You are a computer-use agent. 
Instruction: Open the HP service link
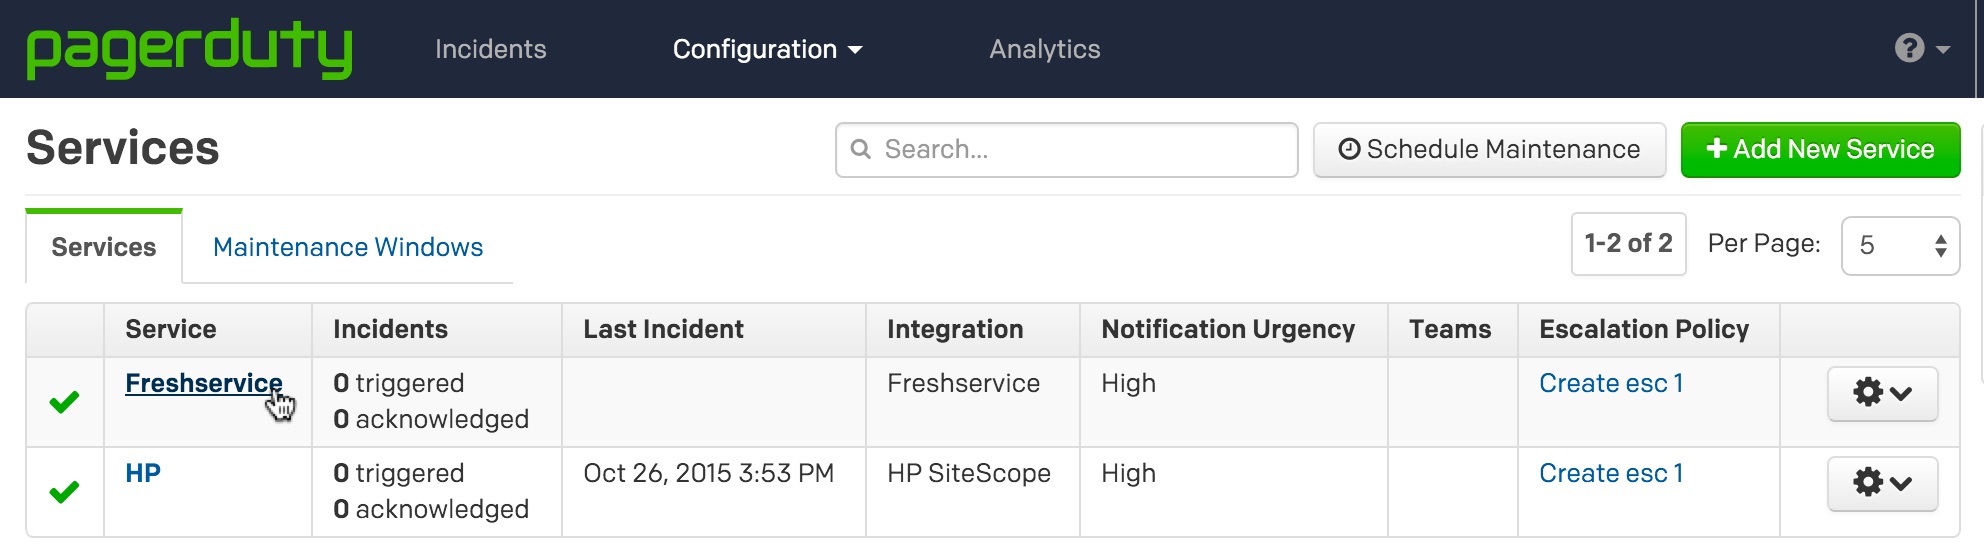[x=143, y=473]
